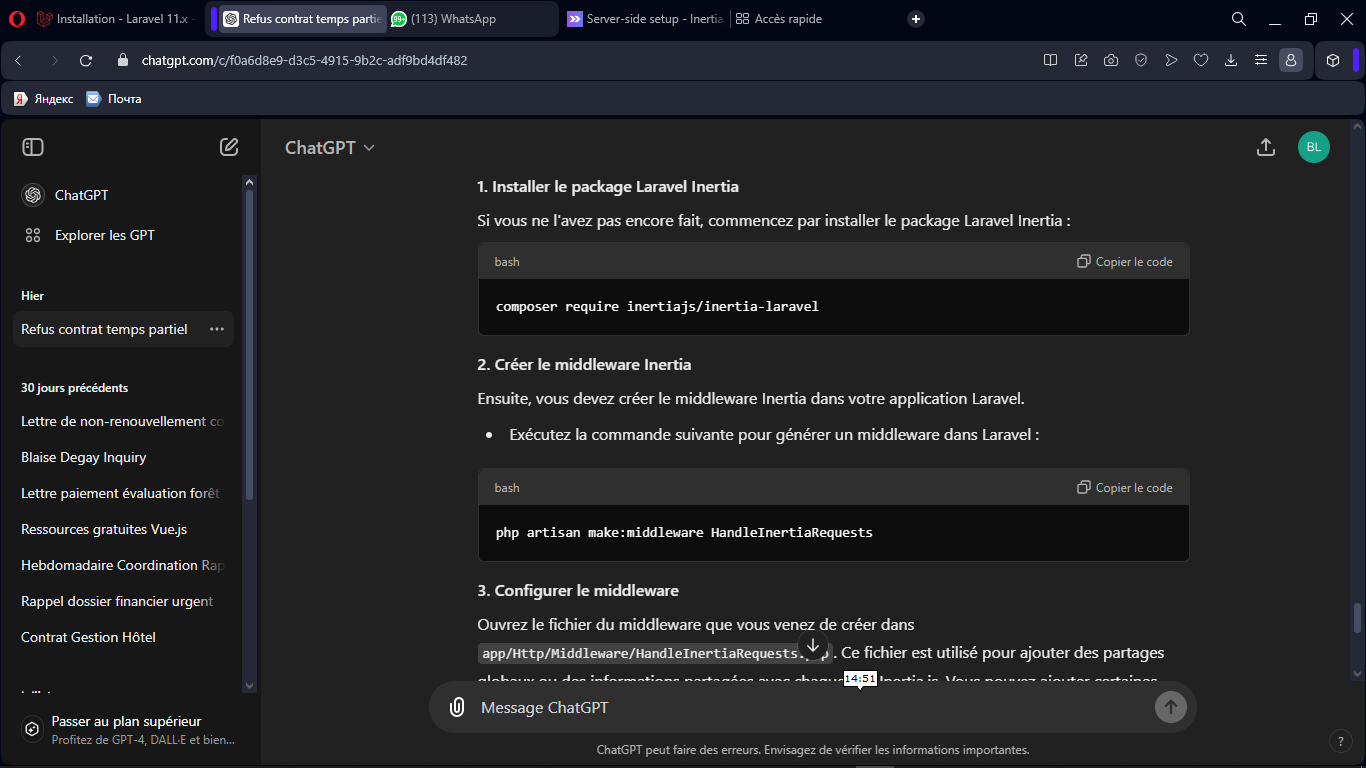1366x768 pixels.
Task: Click the scroll-to-bottom arrow button
Action: pos(813,646)
